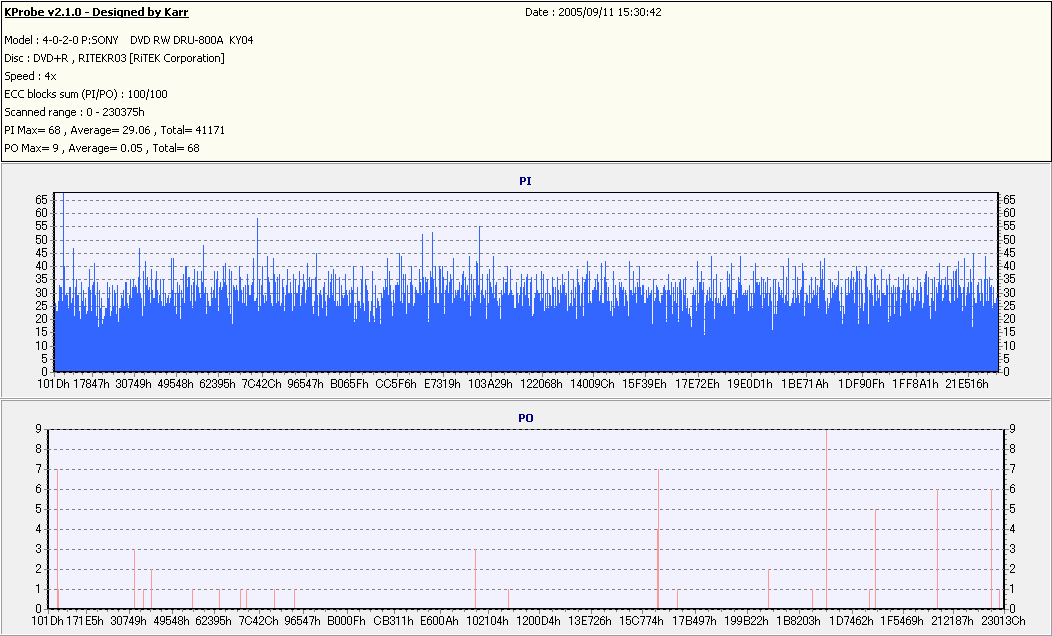
Task: Click the 199B22h axis label
Action: click(x=746, y=621)
